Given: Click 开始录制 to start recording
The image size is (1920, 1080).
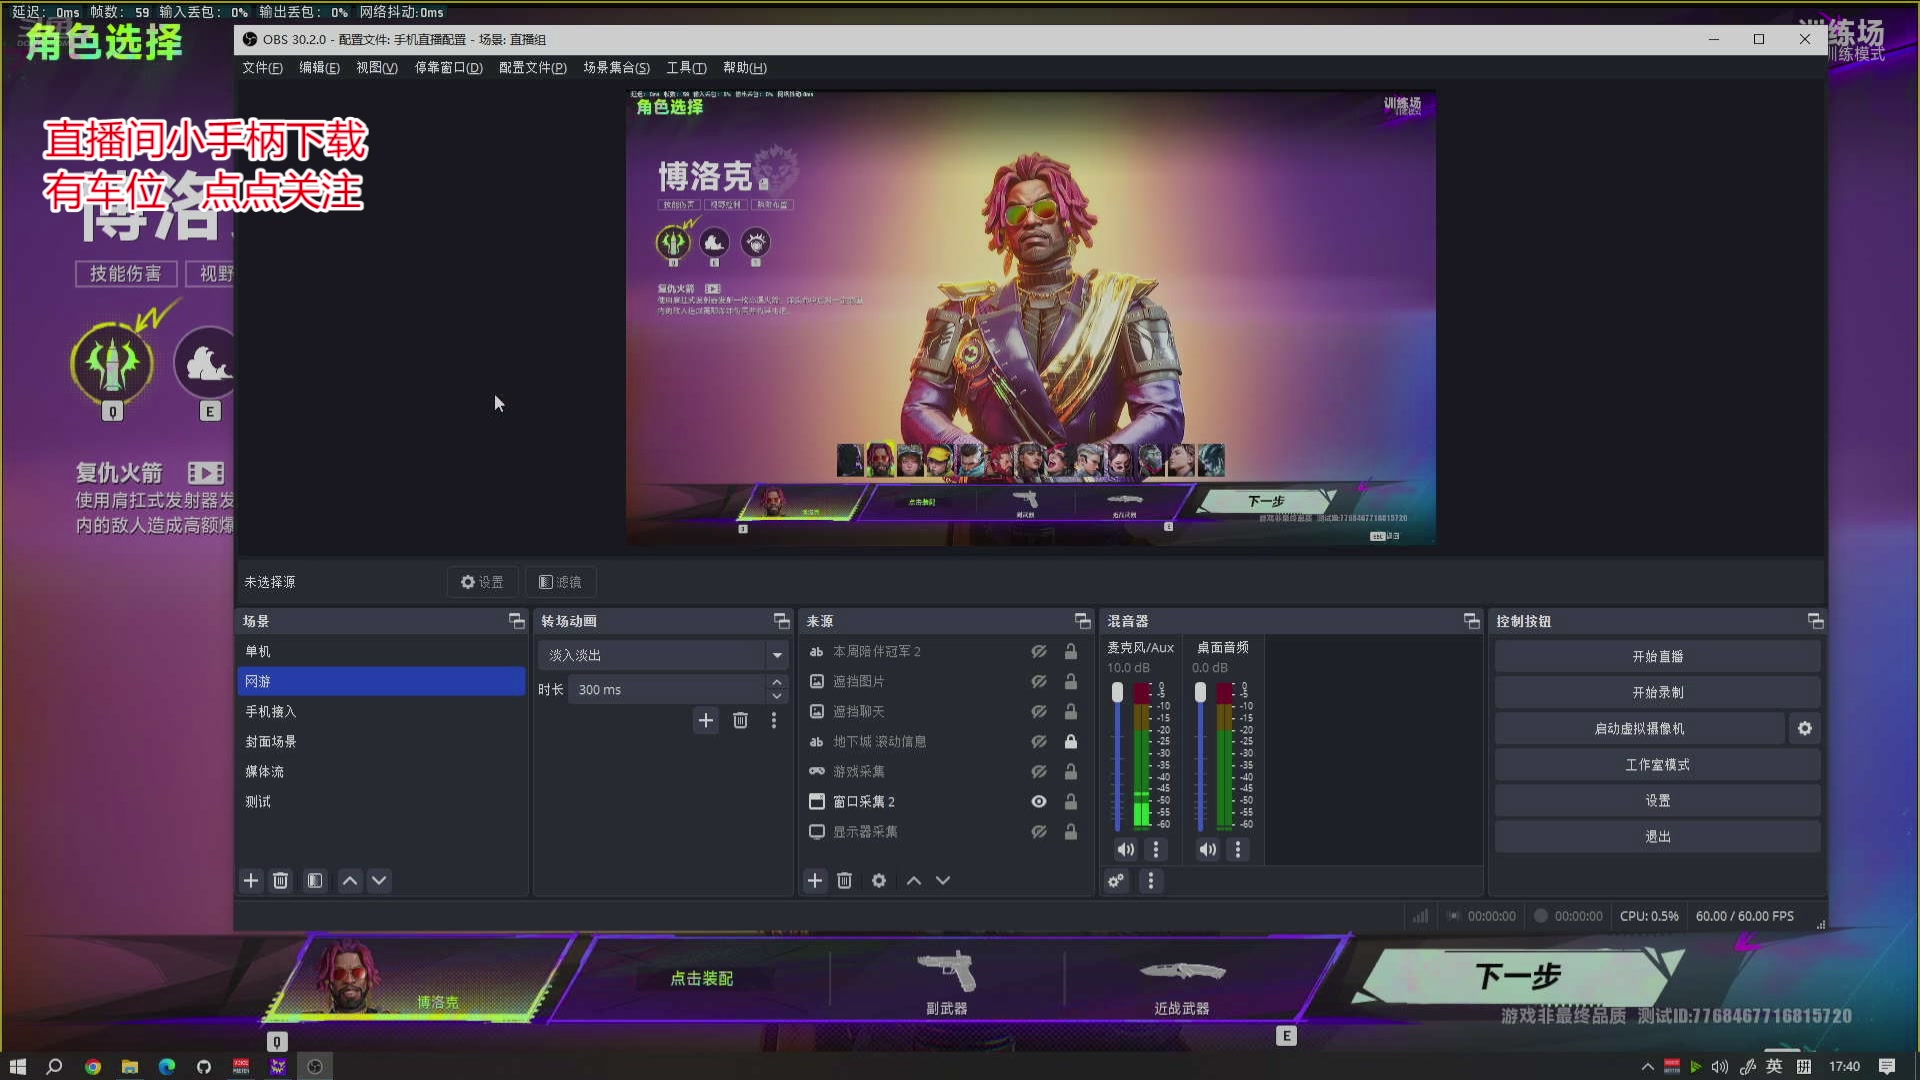Looking at the screenshot, I should click(x=1657, y=693).
